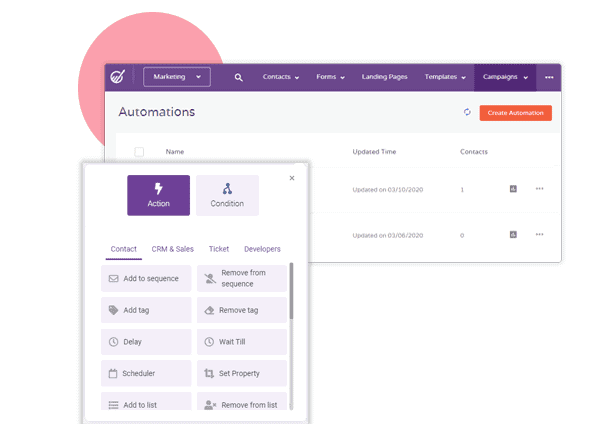Close the action picker panel
The width and height of the screenshot is (614, 424).
click(x=292, y=178)
